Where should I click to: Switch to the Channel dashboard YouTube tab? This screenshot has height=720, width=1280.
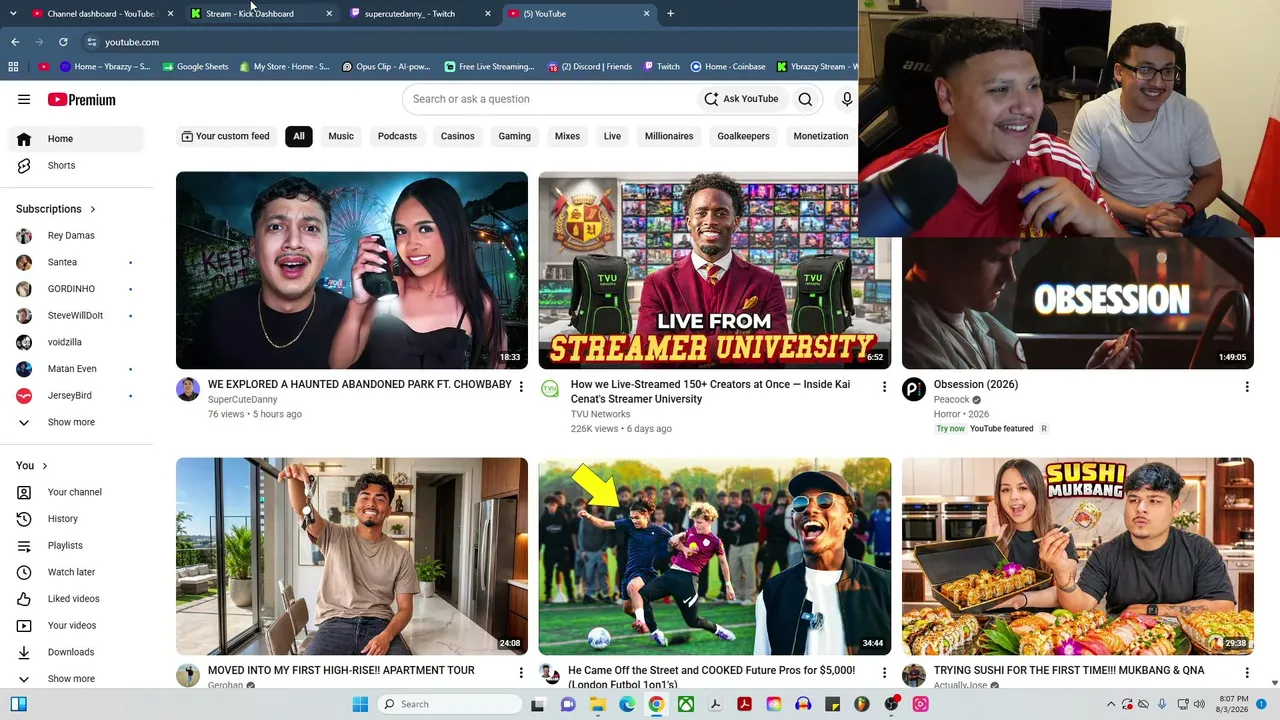pyautogui.click(x=101, y=14)
